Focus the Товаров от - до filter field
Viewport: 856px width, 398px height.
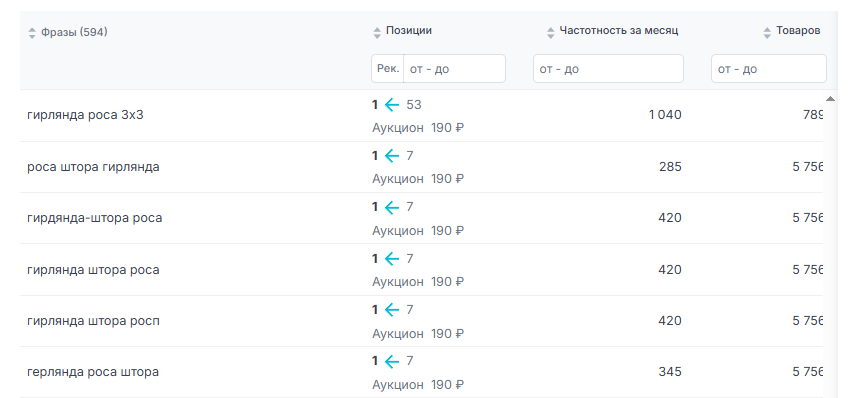click(769, 69)
